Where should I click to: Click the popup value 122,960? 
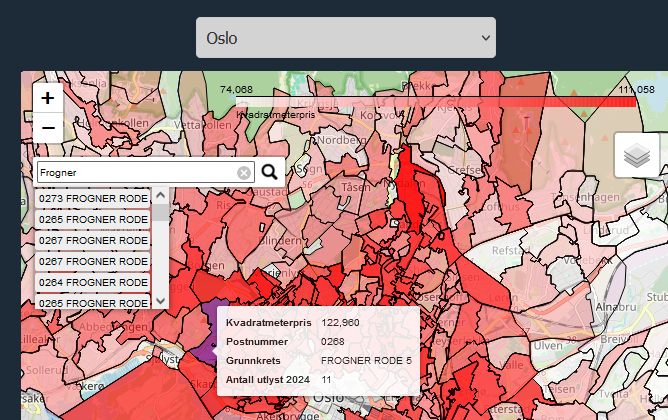pyautogui.click(x=340, y=322)
